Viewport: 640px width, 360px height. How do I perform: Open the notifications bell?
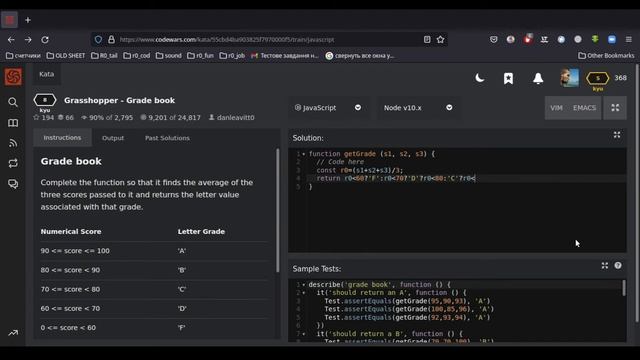click(x=538, y=78)
